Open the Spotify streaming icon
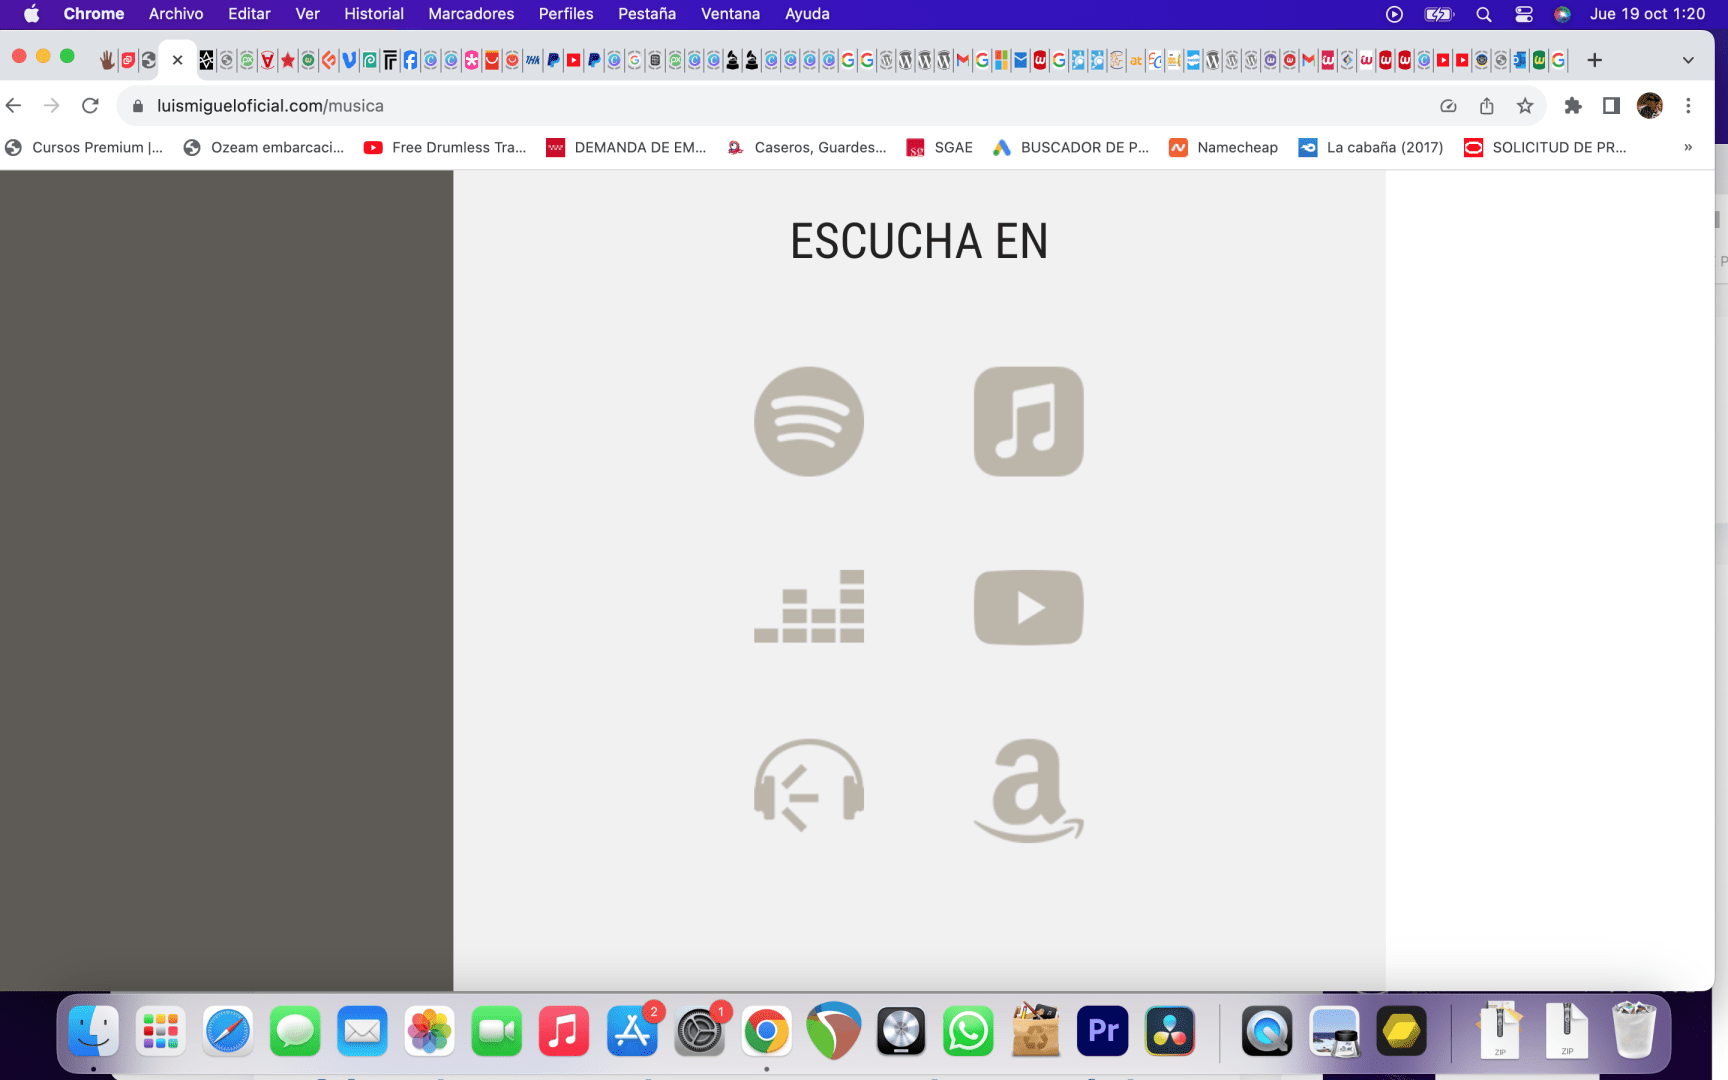The height and width of the screenshot is (1080, 1728). 808,421
